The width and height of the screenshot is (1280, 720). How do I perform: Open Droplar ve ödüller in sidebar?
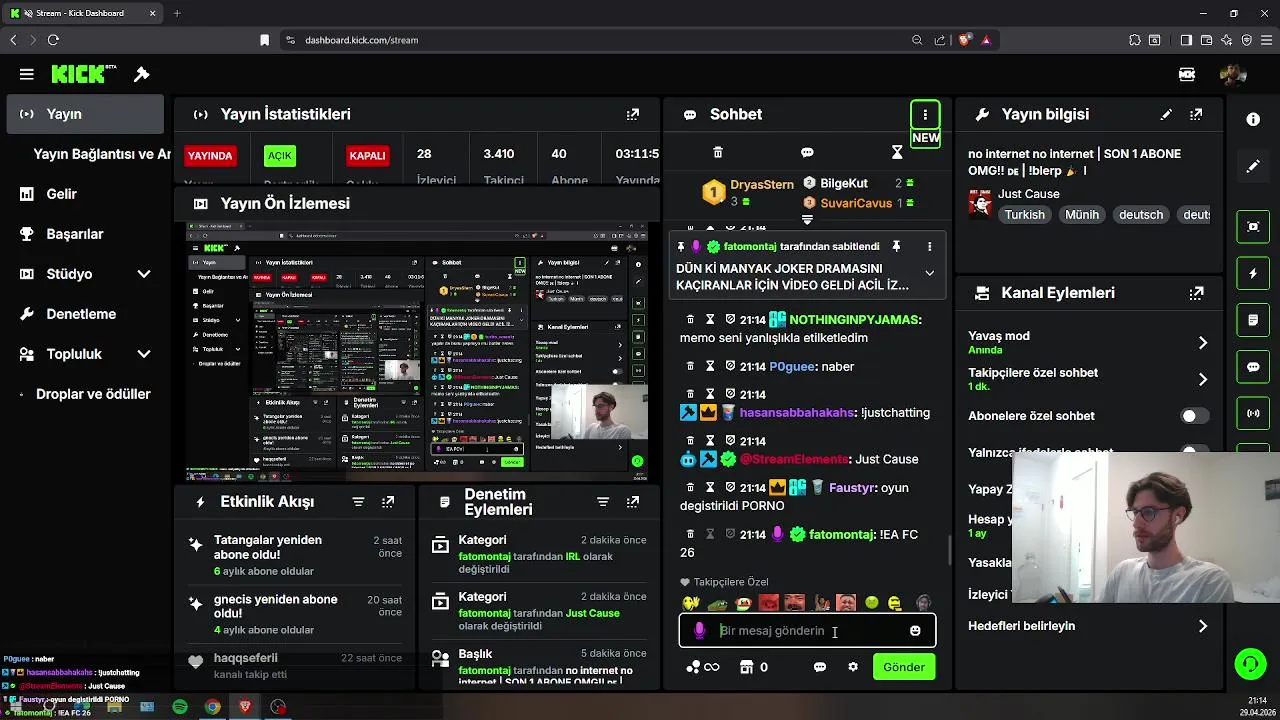[x=85, y=394]
